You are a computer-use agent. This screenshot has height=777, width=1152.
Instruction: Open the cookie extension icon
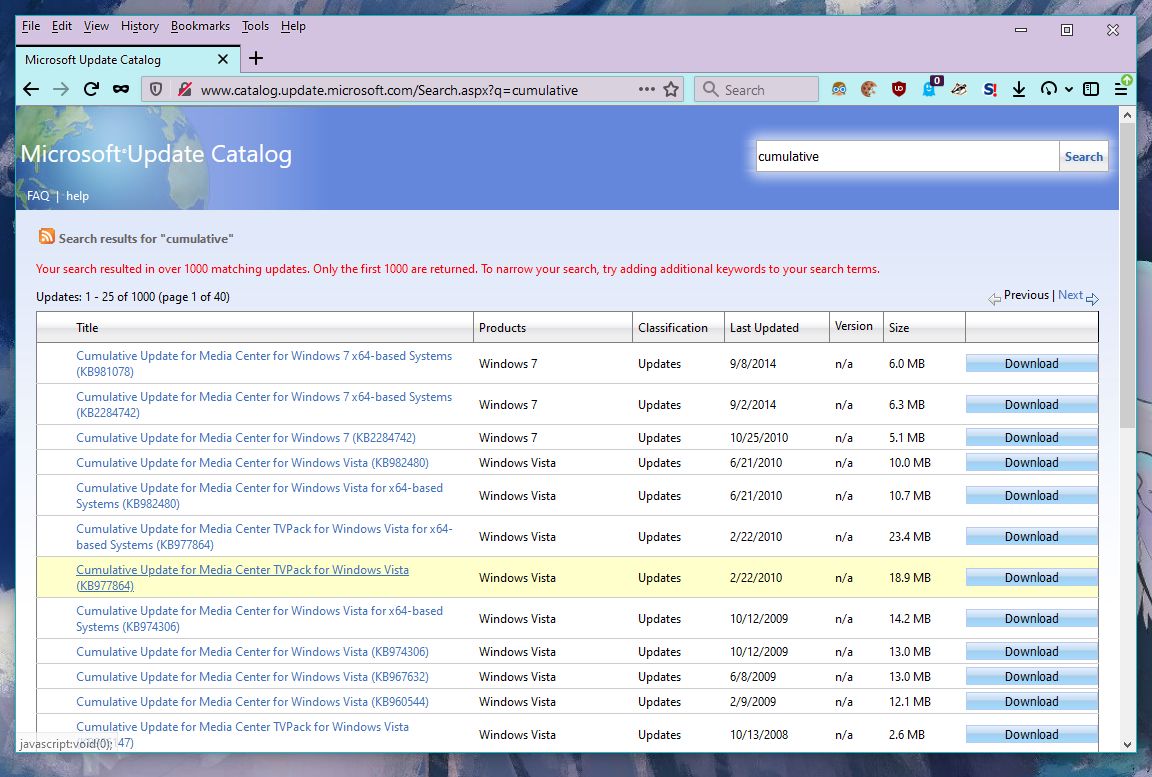tap(868, 89)
